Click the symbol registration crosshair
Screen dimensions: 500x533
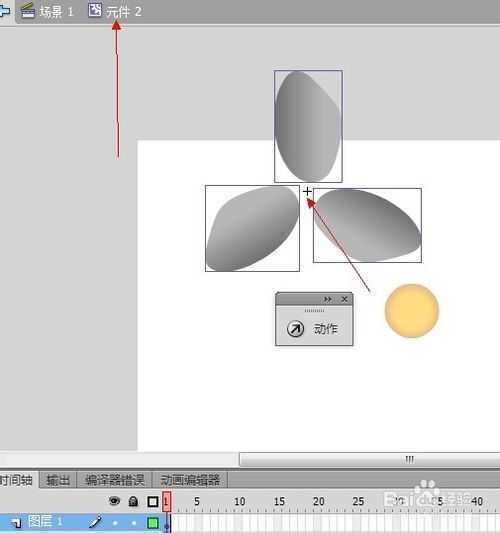[x=307, y=192]
